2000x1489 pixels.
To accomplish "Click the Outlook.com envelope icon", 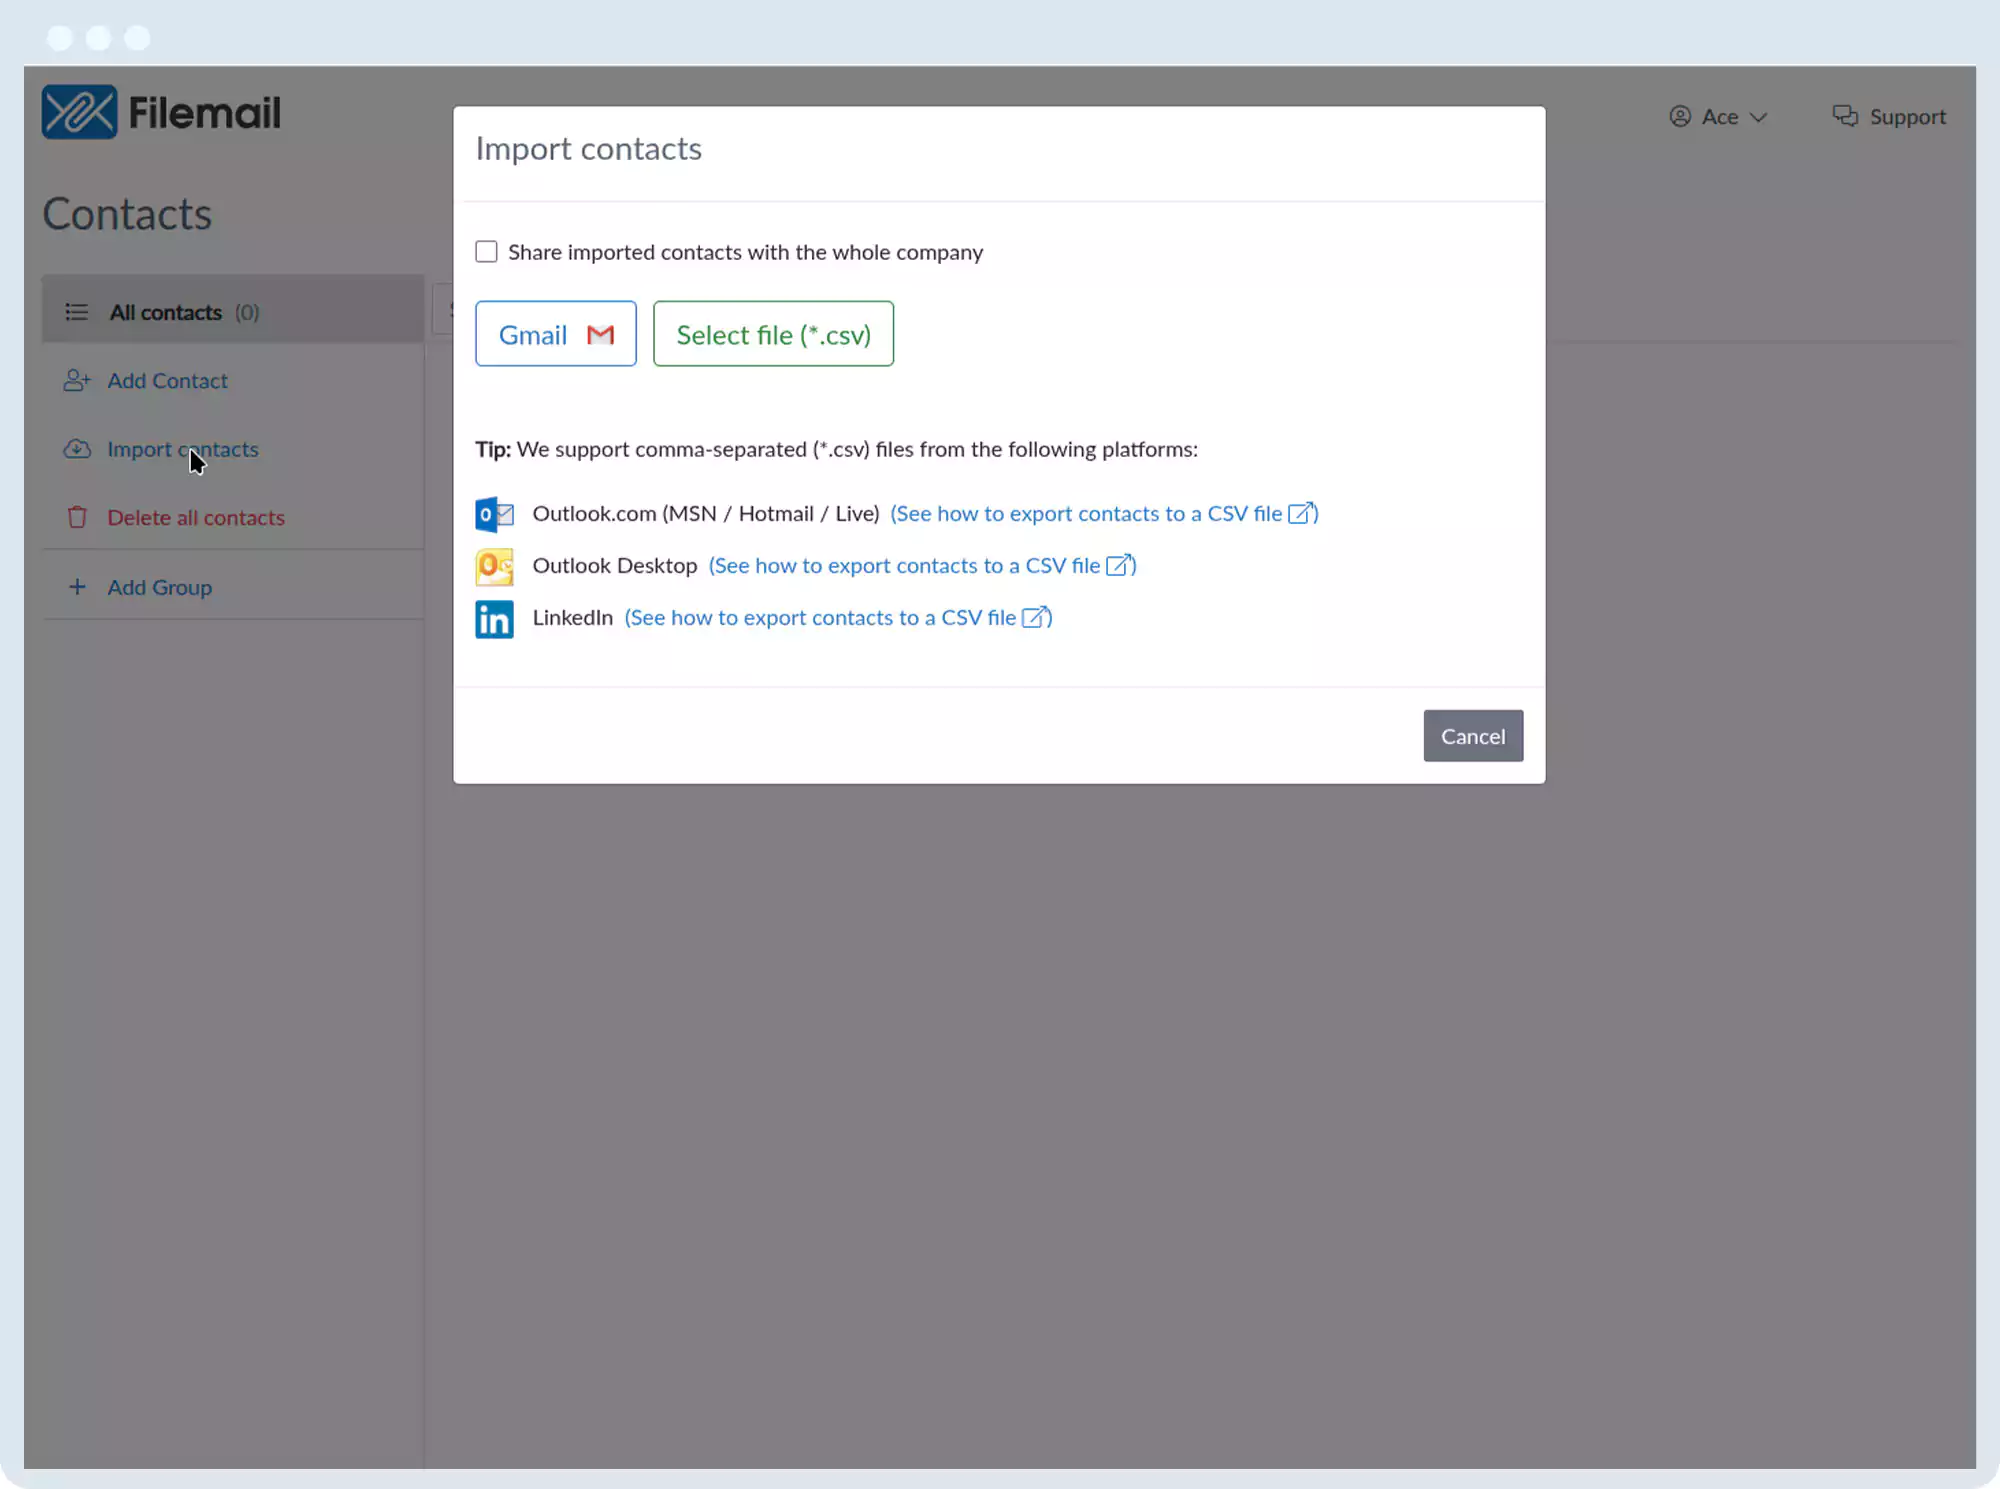I will coord(494,514).
